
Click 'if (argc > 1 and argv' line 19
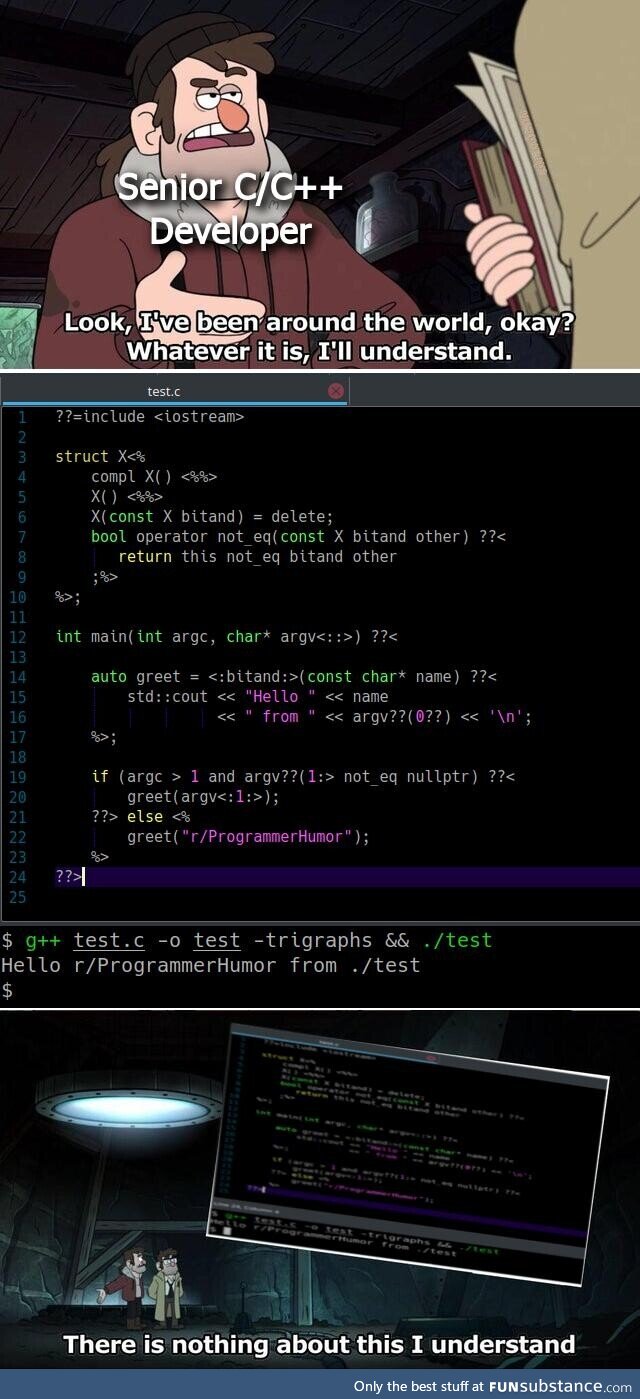303,776
